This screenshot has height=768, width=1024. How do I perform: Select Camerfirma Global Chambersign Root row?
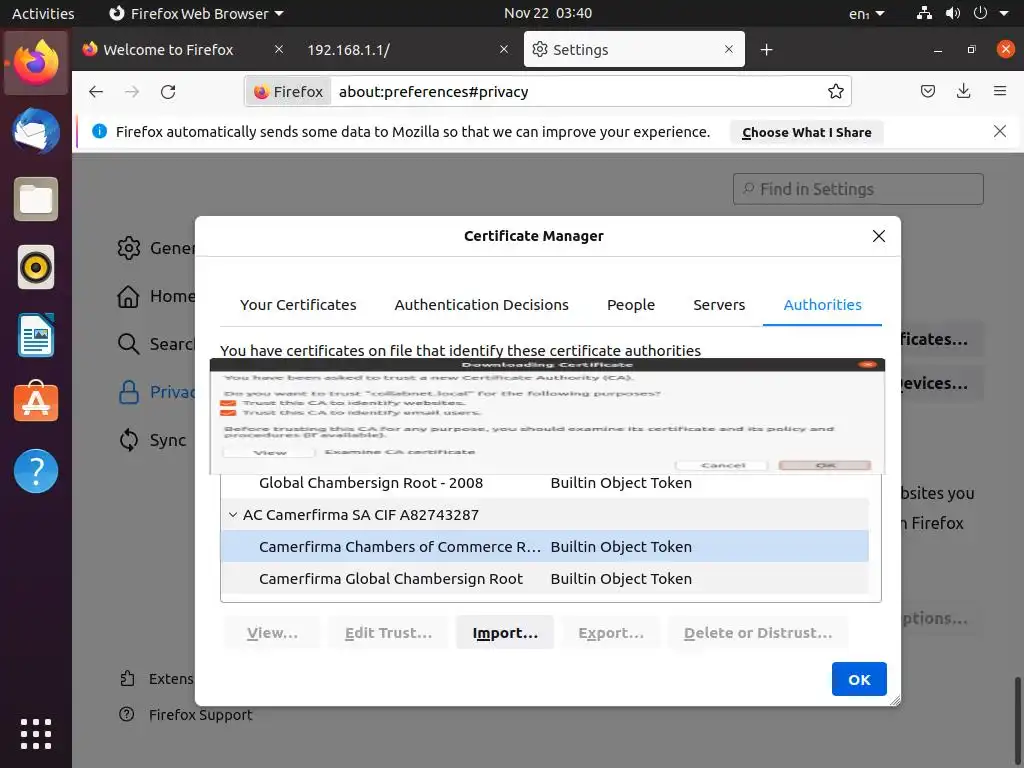coord(545,579)
